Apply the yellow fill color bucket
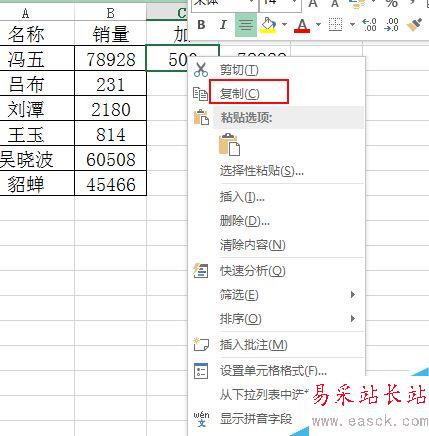The width and height of the screenshot is (429, 436). 269,25
